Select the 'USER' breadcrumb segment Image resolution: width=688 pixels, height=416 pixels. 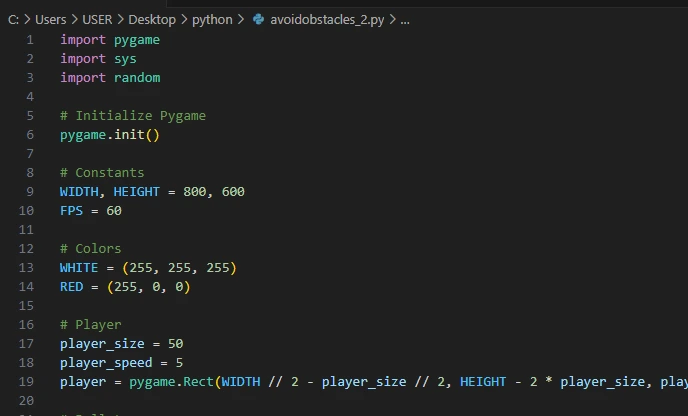[97, 20]
